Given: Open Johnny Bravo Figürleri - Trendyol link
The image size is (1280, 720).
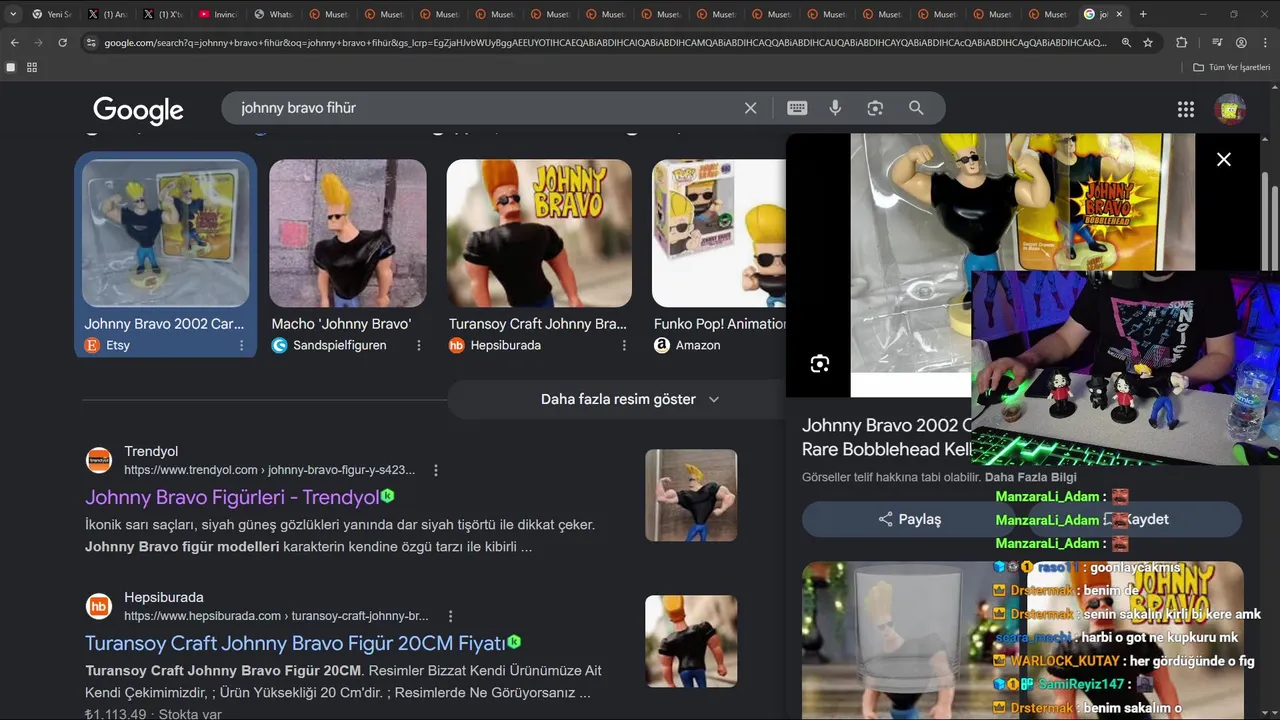Looking at the screenshot, I should pyautogui.click(x=232, y=497).
